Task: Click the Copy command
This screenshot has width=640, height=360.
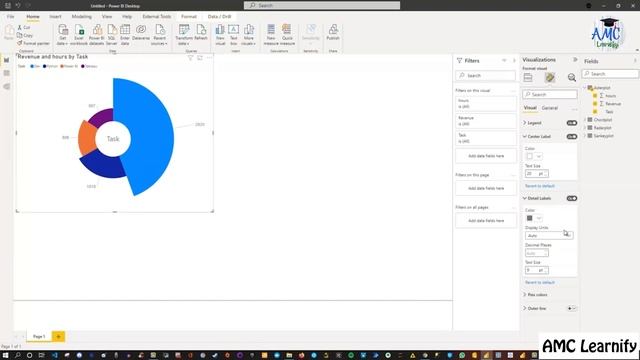Action: click(24, 36)
